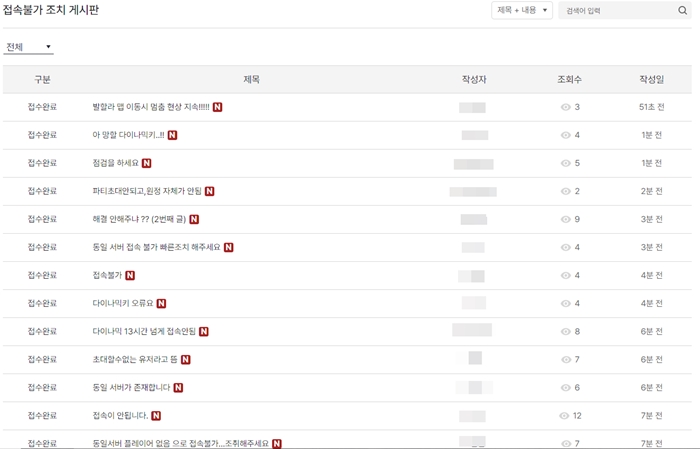The width and height of the screenshot is (700, 449).
Task: Click the search magnifier icon
Action: (683, 11)
